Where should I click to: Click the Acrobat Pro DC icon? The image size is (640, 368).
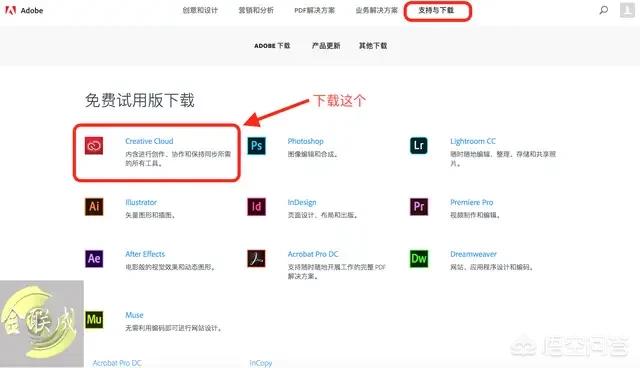[256, 259]
